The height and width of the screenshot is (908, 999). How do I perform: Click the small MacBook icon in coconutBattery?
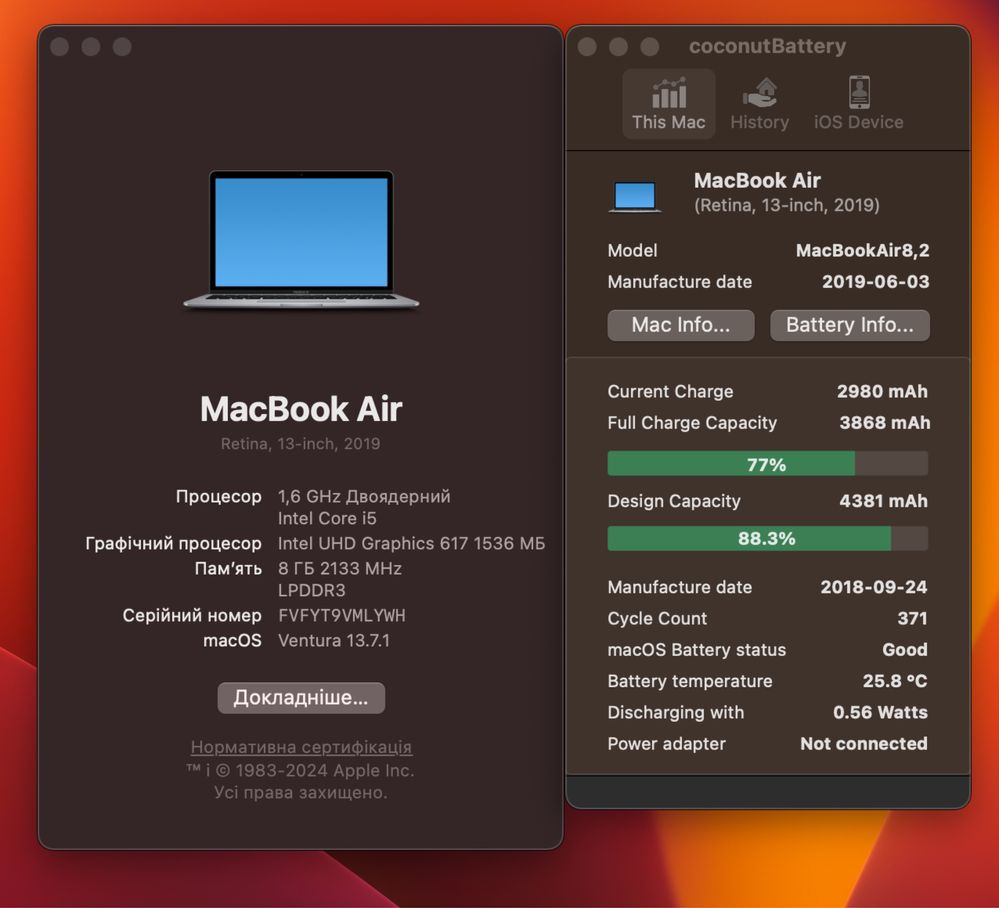click(635, 196)
